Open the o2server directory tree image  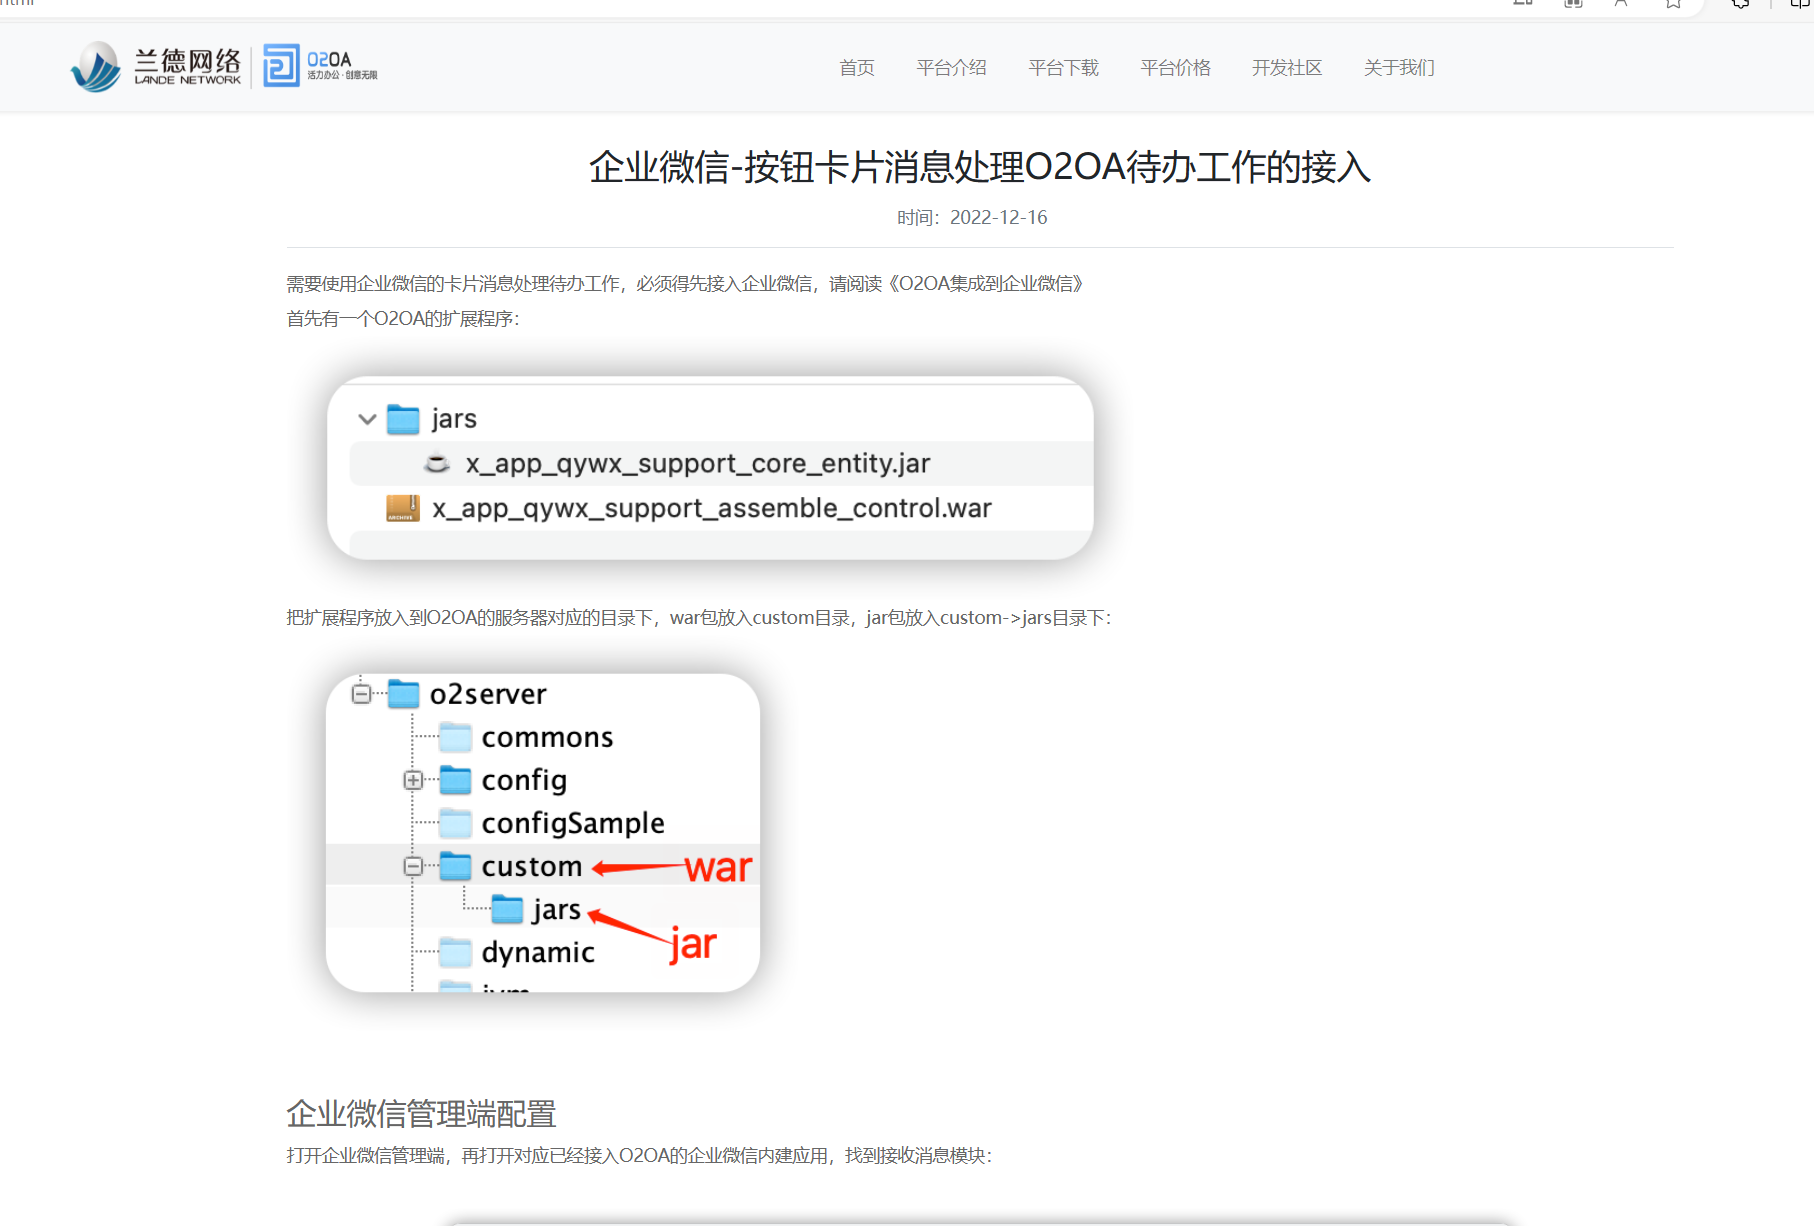click(x=543, y=833)
